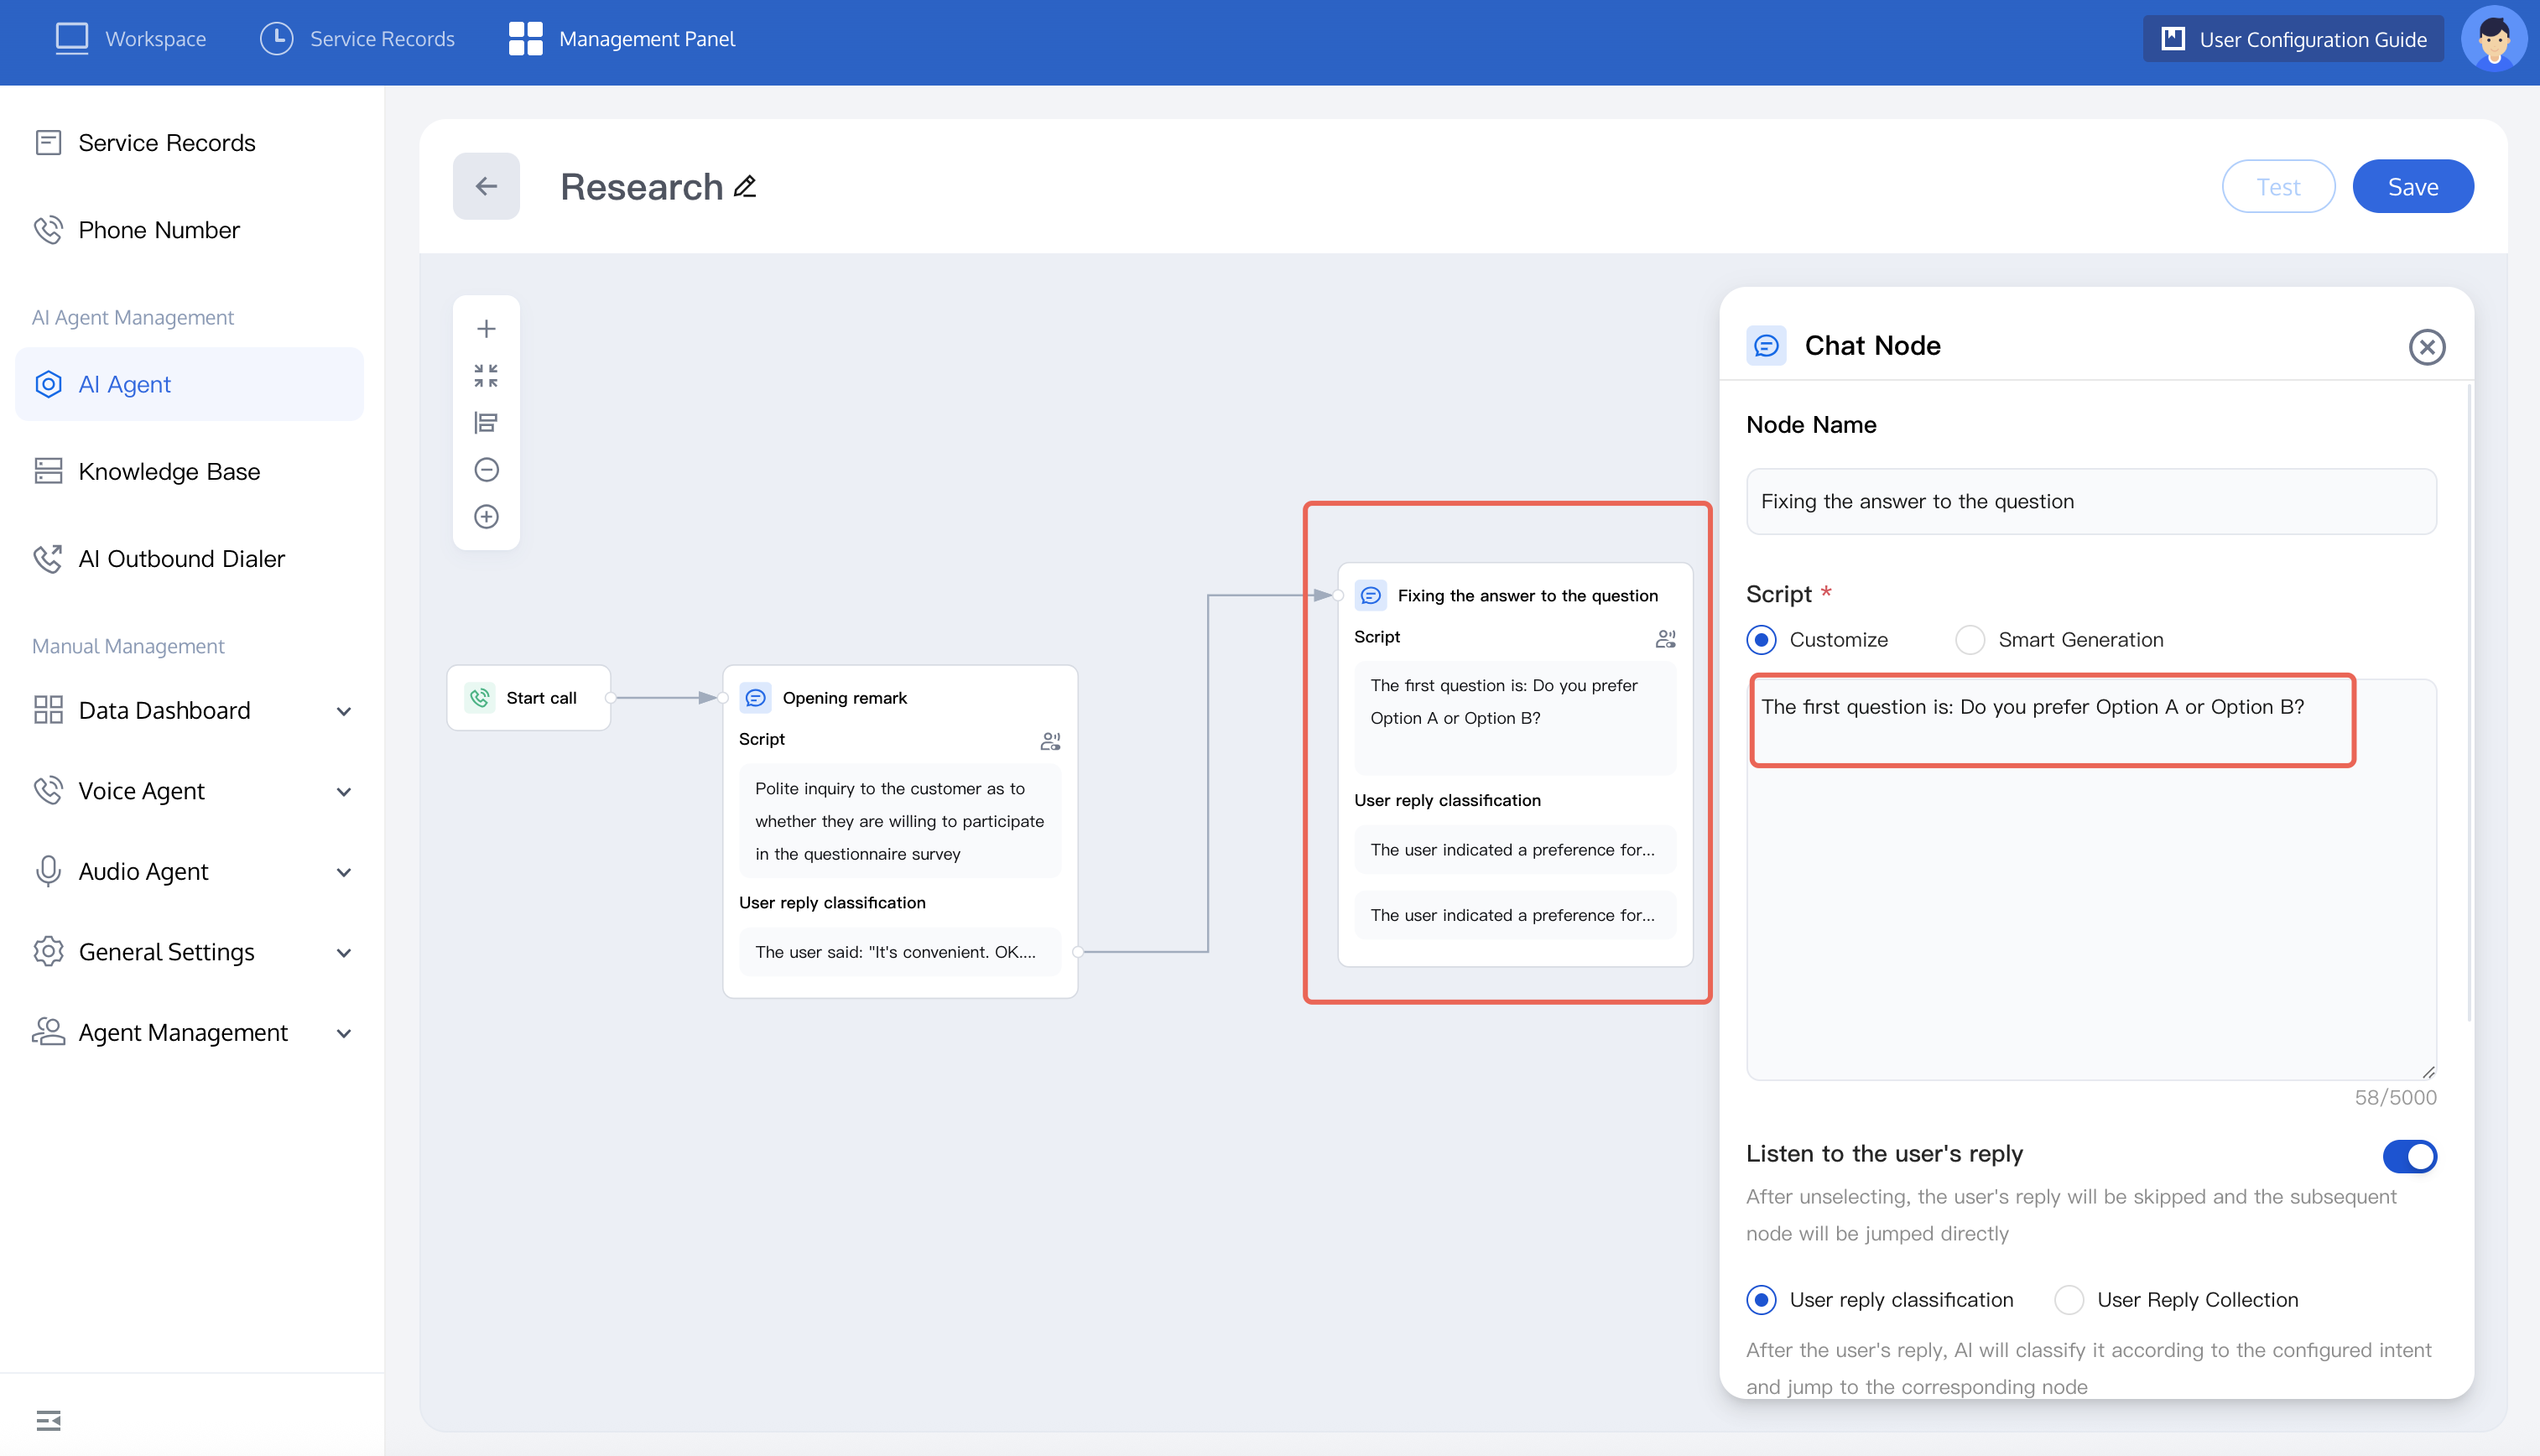Screen dimensions: 2540x1456
Task: Click the zoom in plus circle icon
Action: [486, 517]
